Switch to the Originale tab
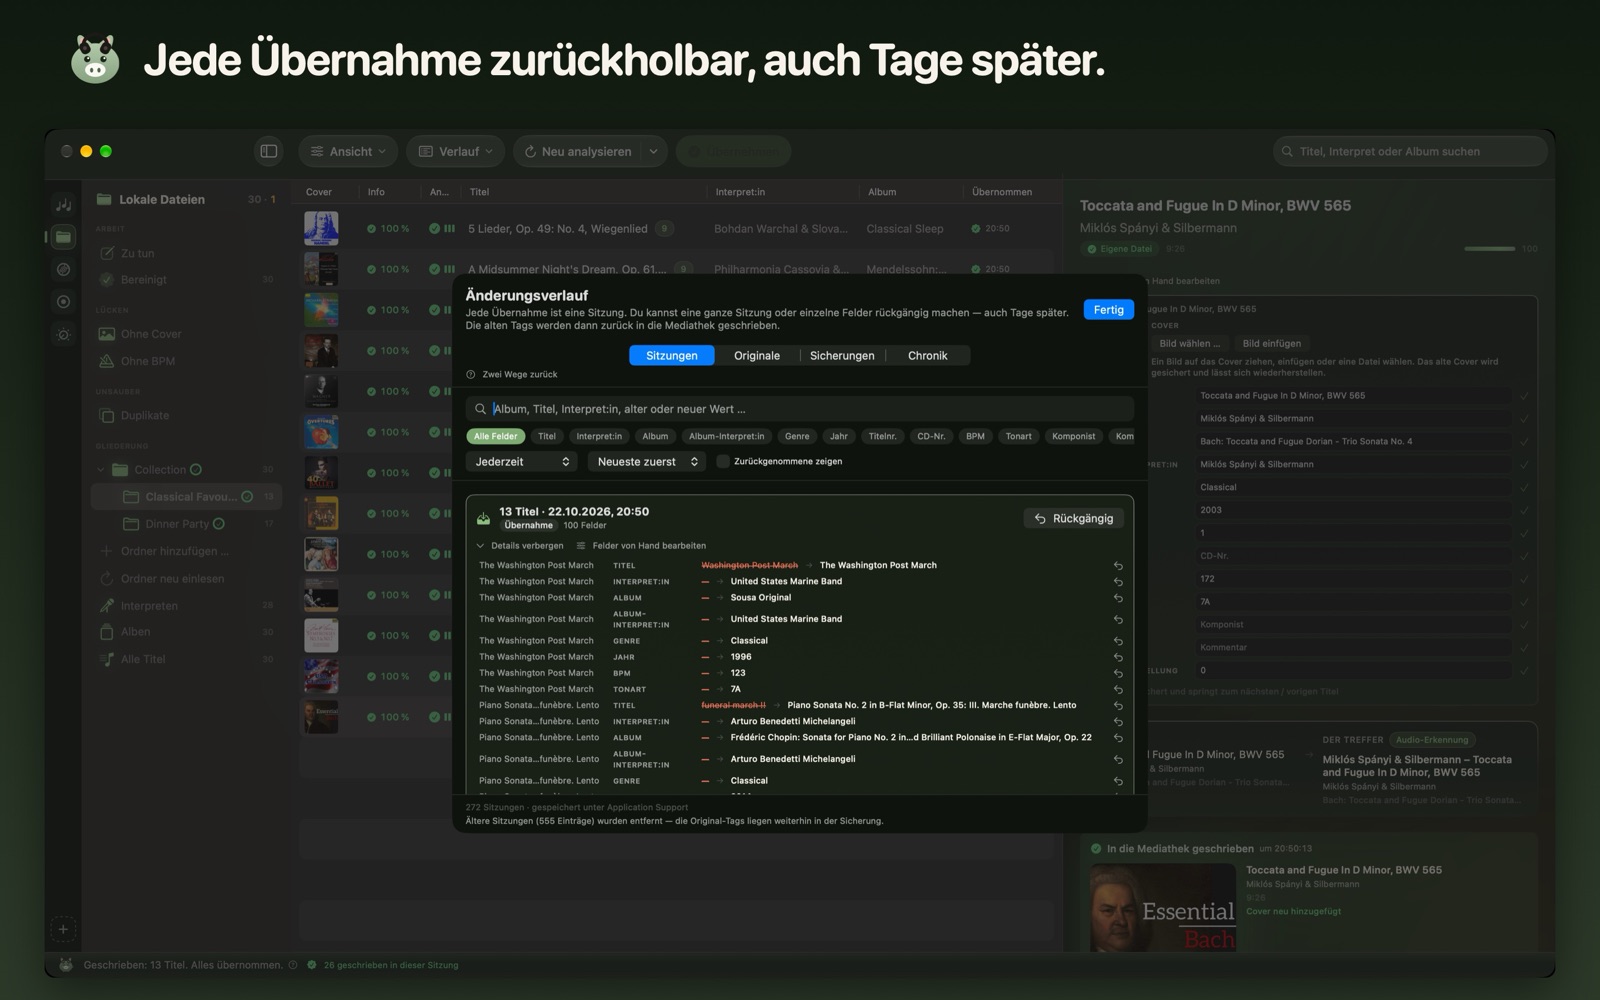The height and width of the screenshot is (1000, 1600). pyautogui.click(x=757, y=355)
